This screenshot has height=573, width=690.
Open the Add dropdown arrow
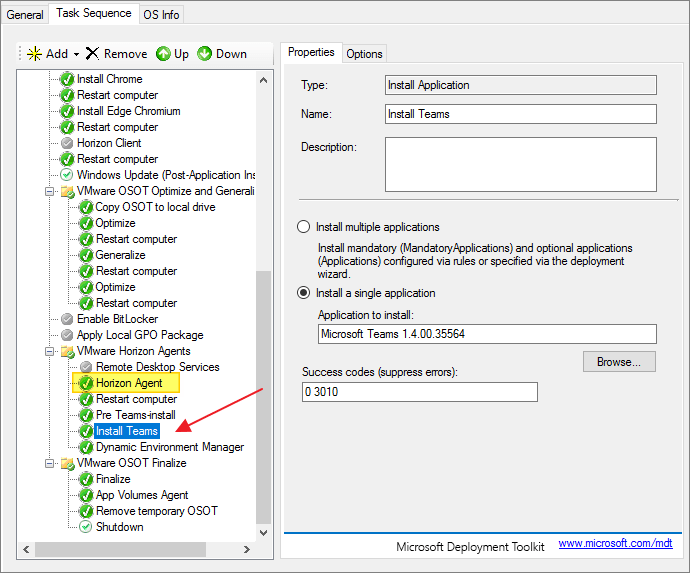pos(76,54)
